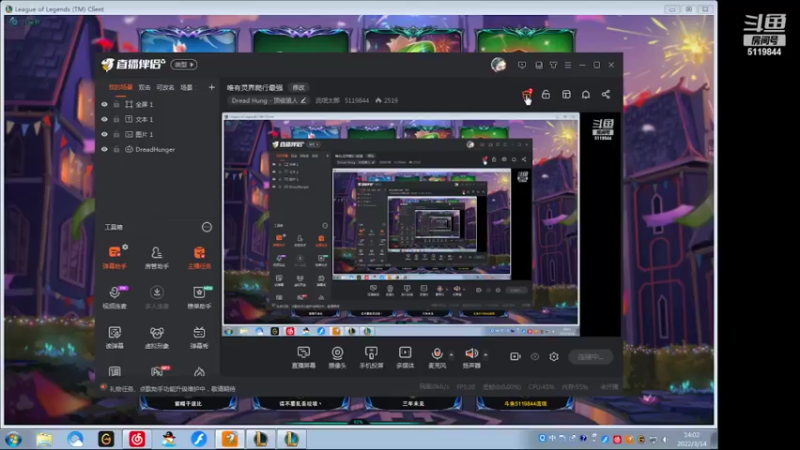Expand microphone options arrow
Screen dimensions: 800x450
tap(451, 354)
